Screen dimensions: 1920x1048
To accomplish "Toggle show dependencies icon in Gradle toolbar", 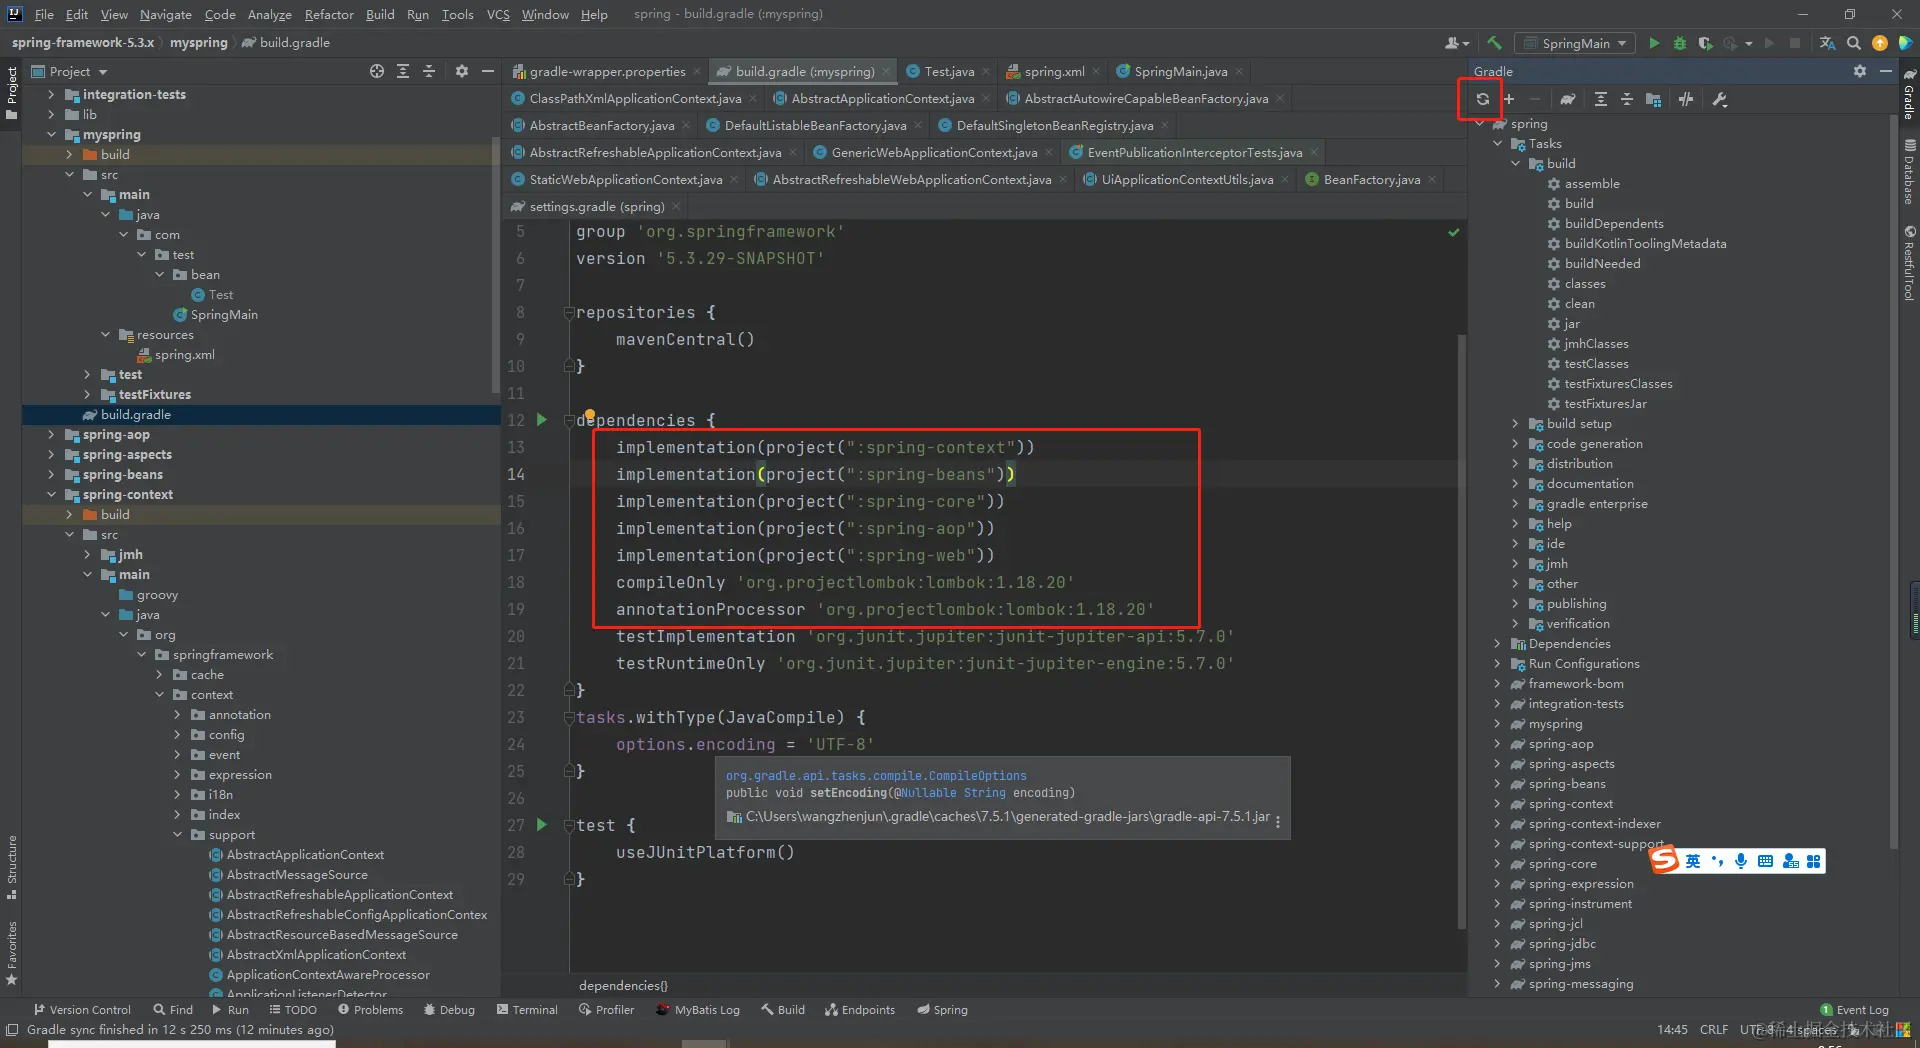I will pos(1653,99).
